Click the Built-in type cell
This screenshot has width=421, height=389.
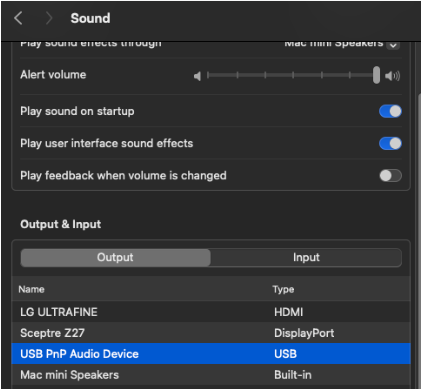pyautogui.click(x=293, y=375)
